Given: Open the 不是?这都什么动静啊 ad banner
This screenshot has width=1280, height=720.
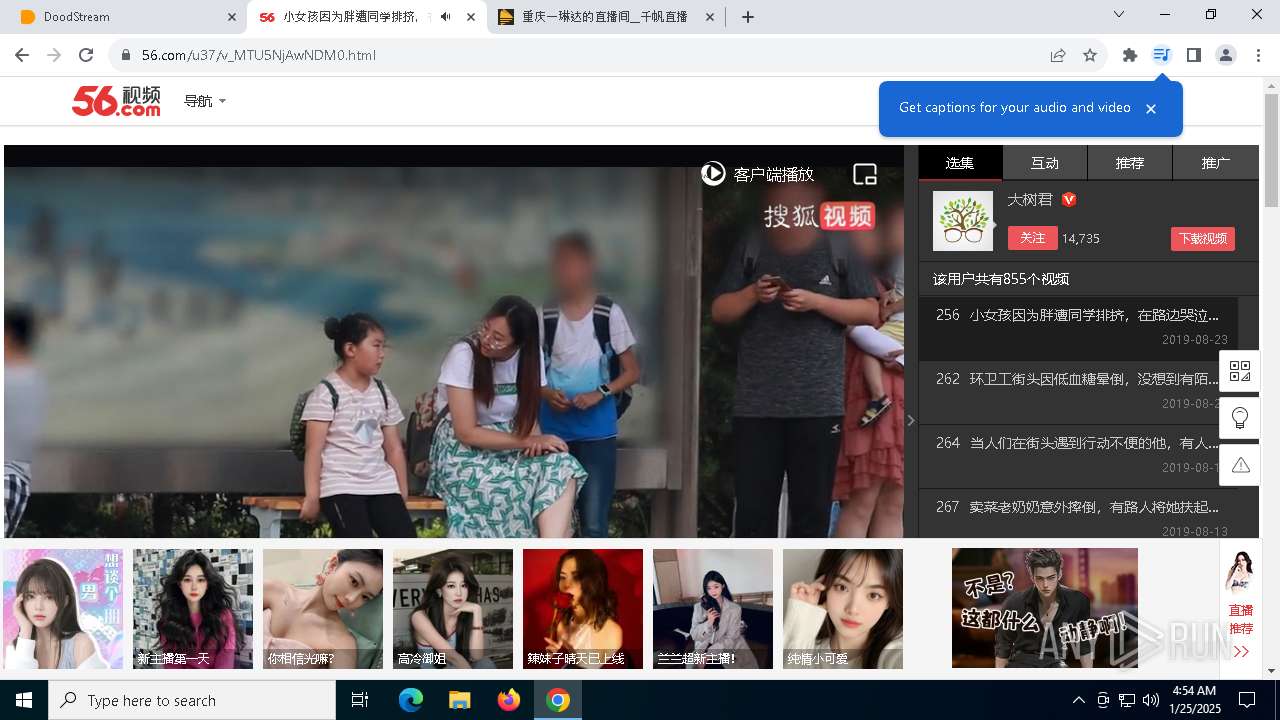Looking at the screenshot, I should pyautogui.click(x=1045, y=608).
